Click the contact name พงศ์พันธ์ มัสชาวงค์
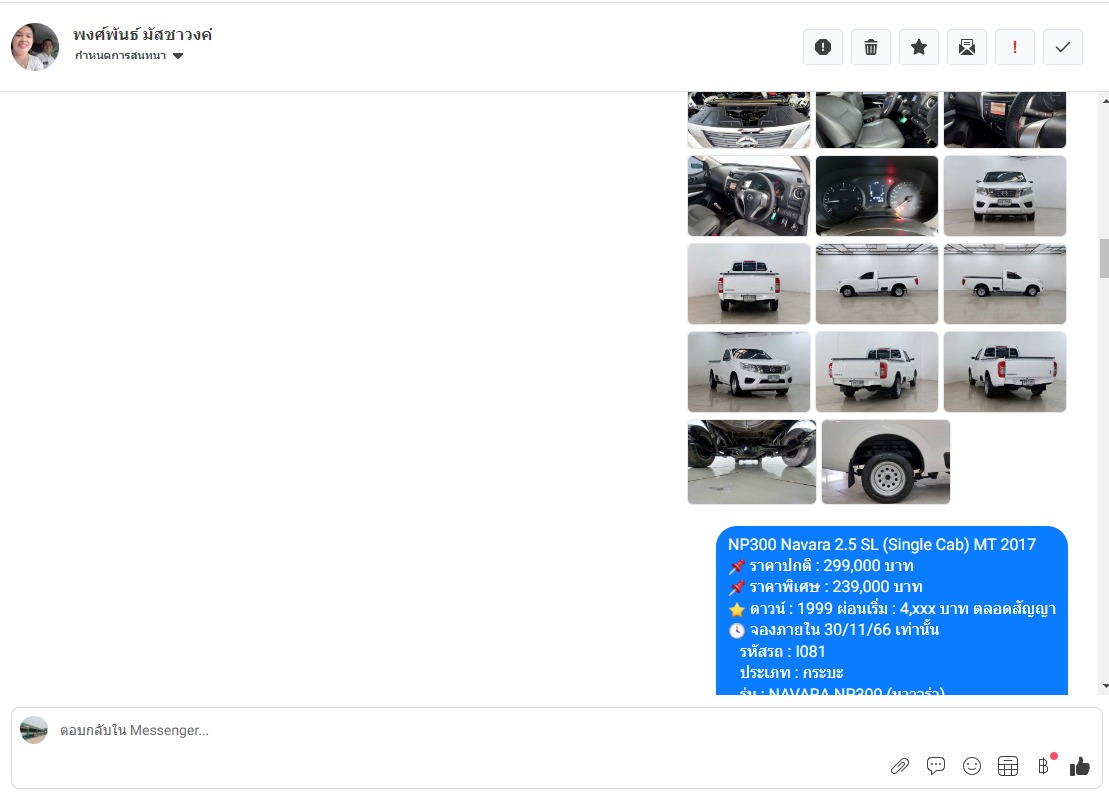 point(143,34)
